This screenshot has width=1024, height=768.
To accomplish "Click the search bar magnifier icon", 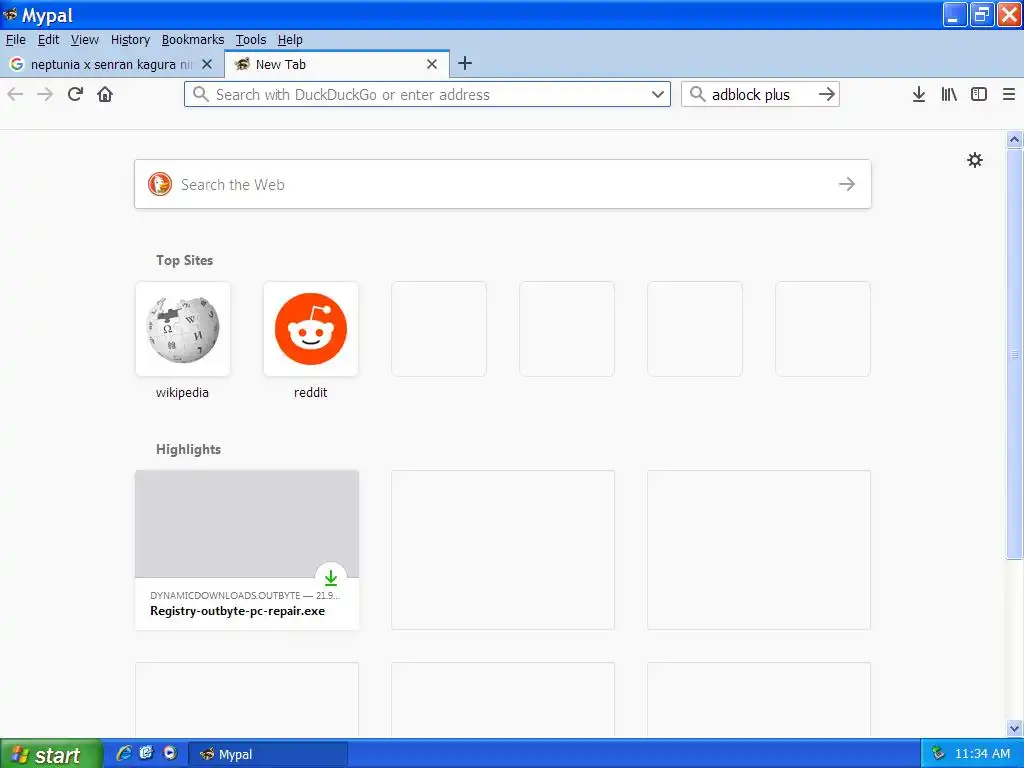I will point(697,94).
